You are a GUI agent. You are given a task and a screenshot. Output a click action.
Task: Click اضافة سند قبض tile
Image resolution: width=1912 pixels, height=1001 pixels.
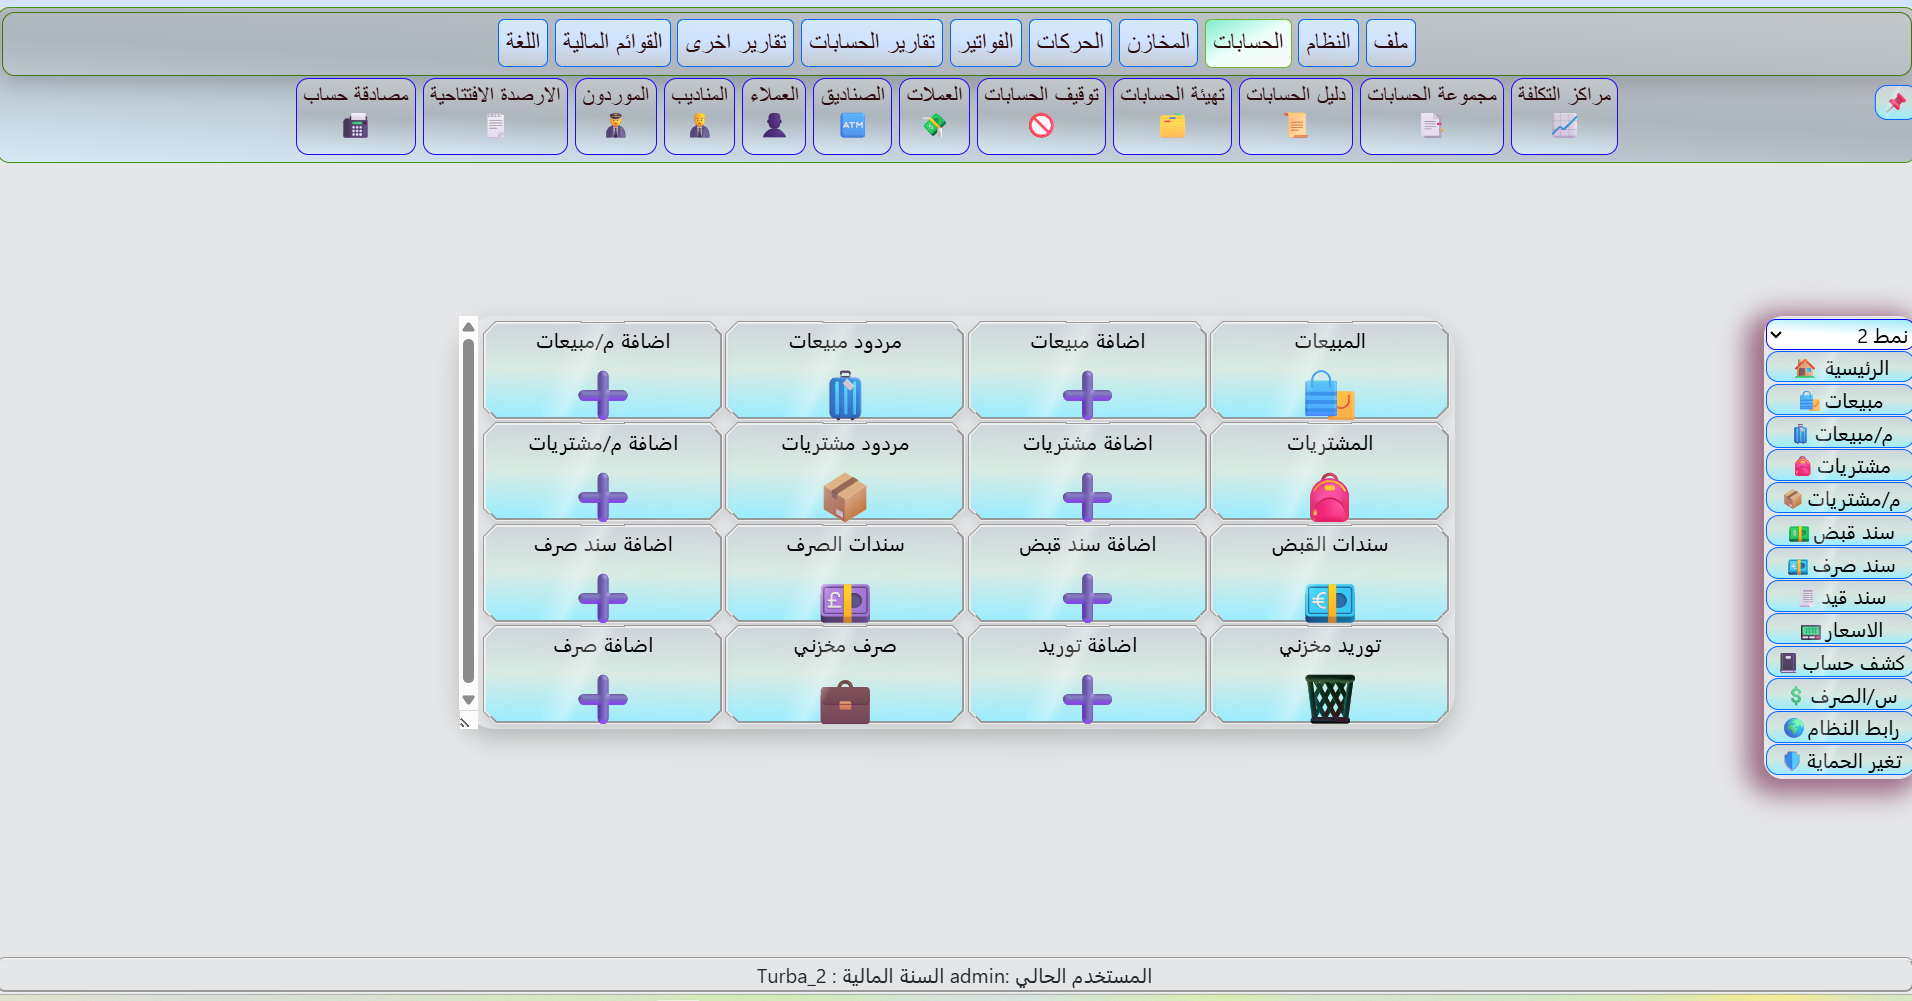tap(1087, 573)
